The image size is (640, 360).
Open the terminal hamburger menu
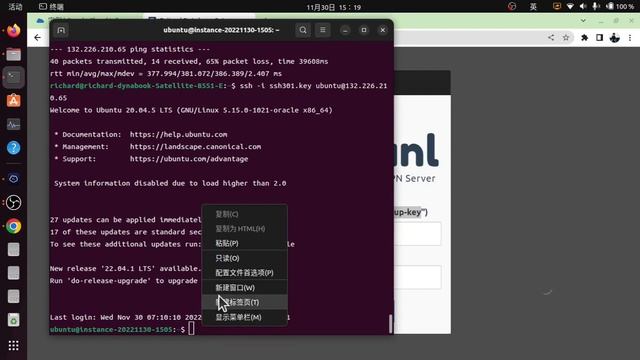pos(323,30)
